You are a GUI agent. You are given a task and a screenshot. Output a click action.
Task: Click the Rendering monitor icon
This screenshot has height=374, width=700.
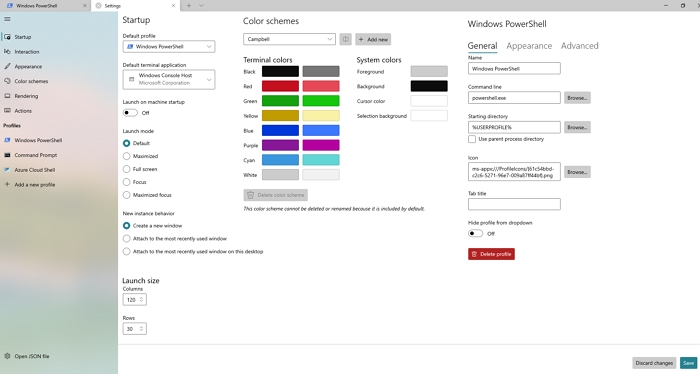[x=7, y=96]
